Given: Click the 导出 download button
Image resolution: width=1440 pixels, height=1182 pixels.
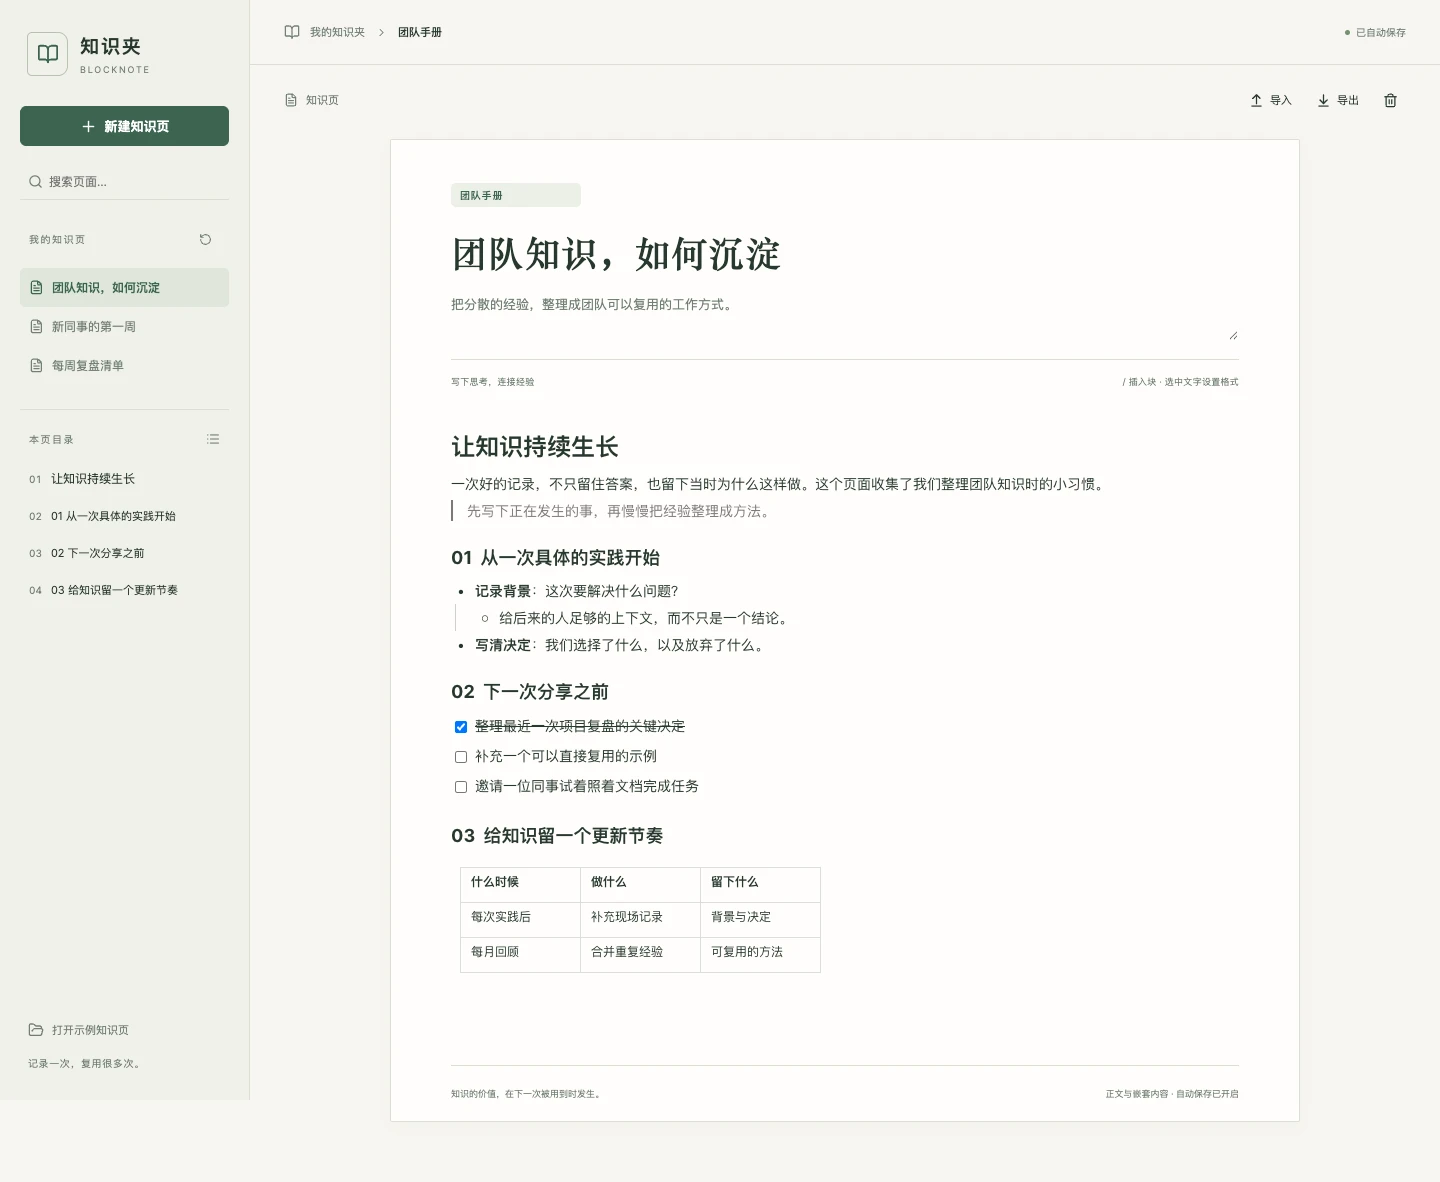Looking at the screenshot, I should click(x=1338, y=100).
